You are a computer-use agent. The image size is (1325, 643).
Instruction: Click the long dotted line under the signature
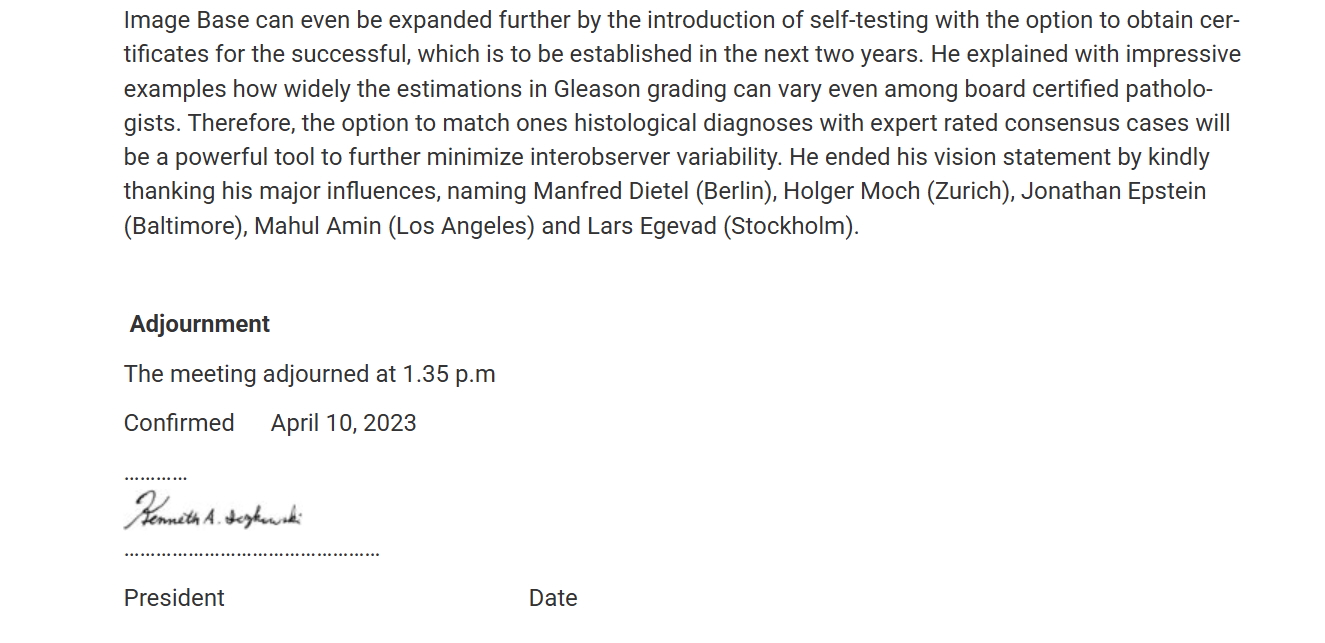[x=251, y=553]
